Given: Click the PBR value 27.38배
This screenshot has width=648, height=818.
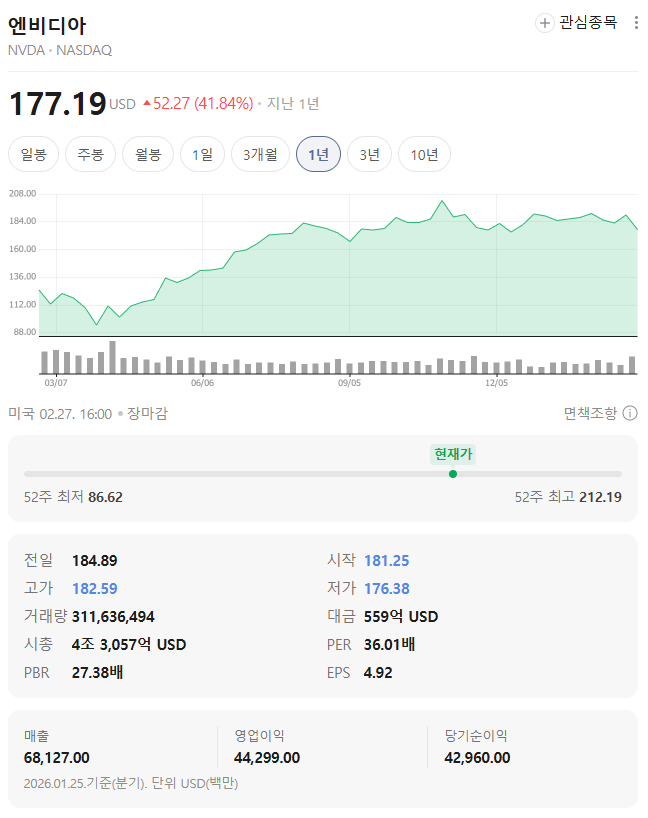Looking at the screenshot, I should [x=98, y=673].
